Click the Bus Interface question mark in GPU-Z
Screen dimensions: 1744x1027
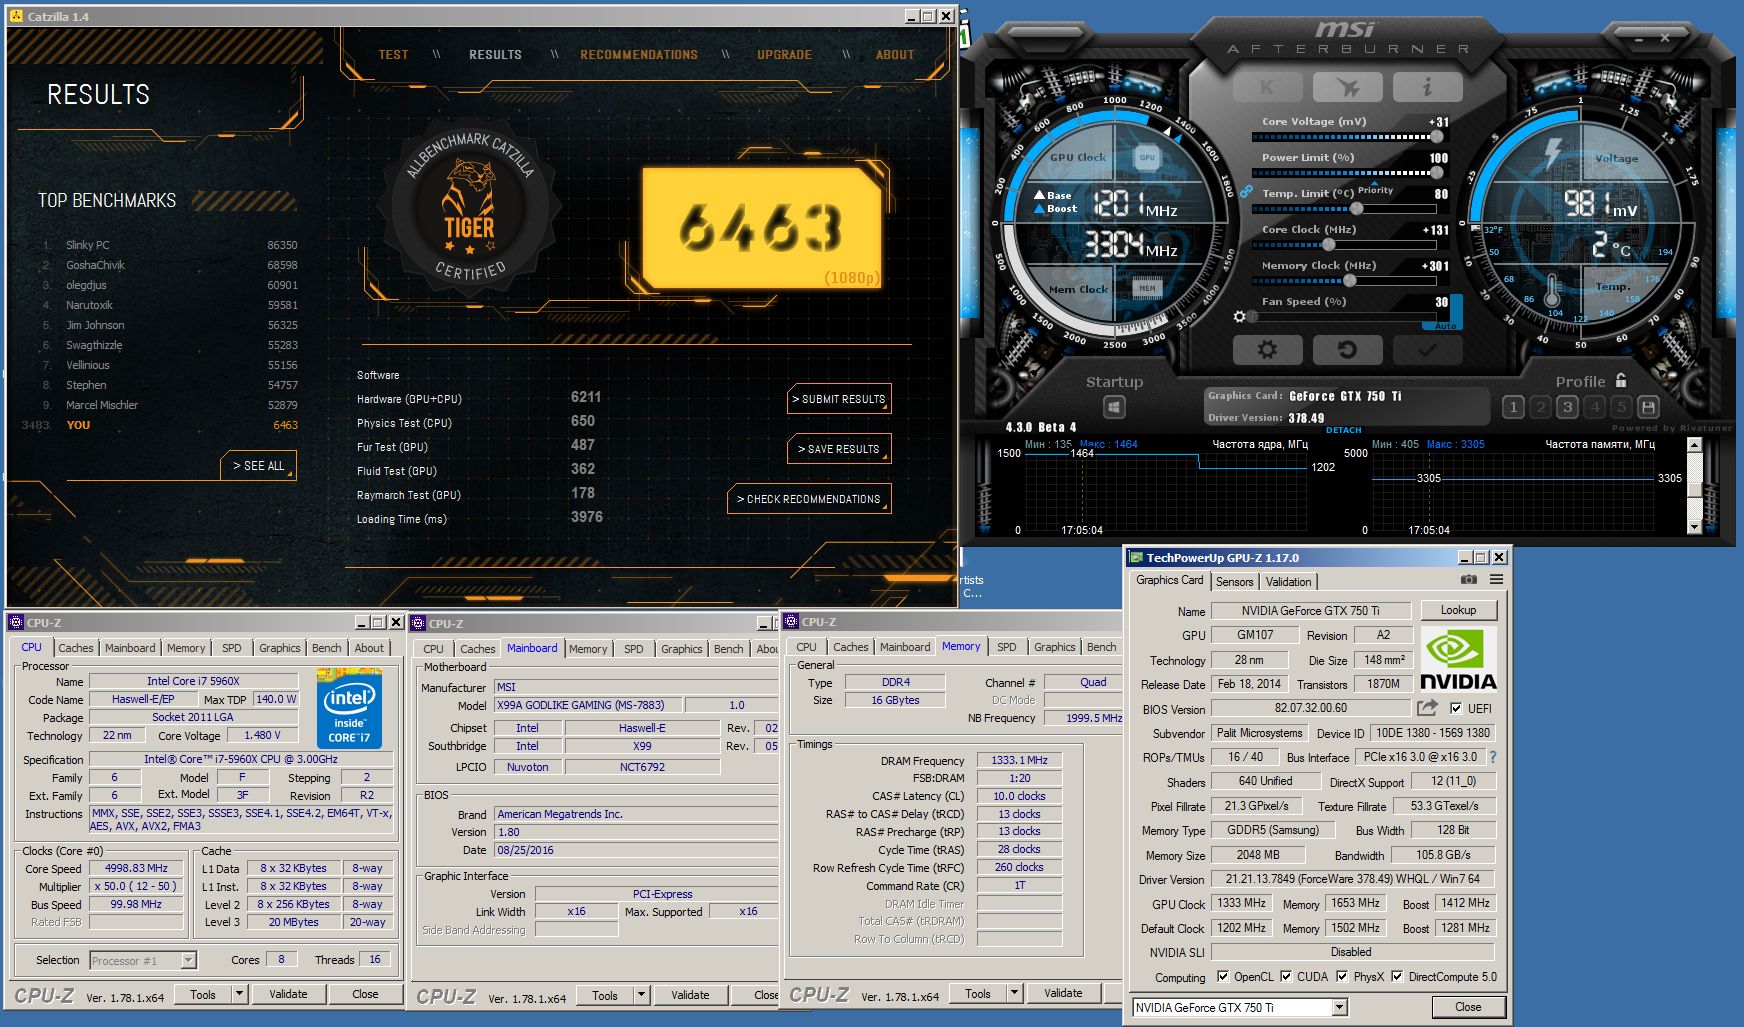[1493, 757]
